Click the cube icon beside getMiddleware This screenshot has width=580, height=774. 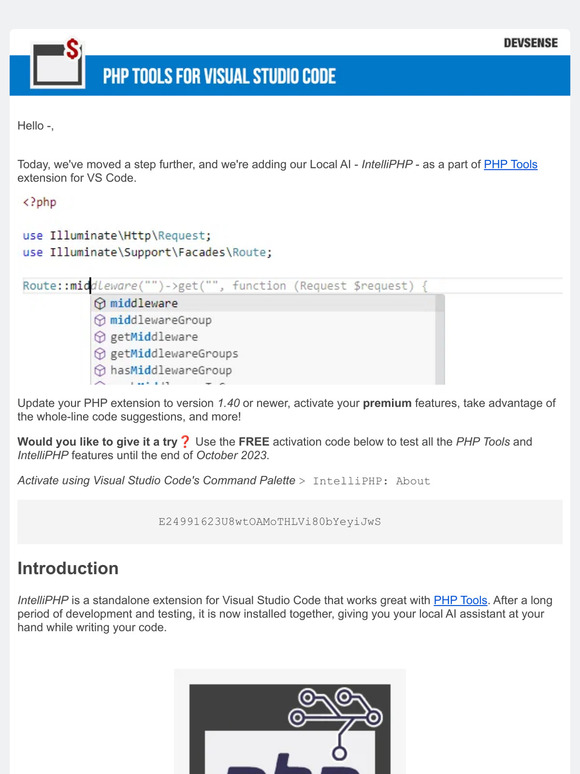[100, 337]
